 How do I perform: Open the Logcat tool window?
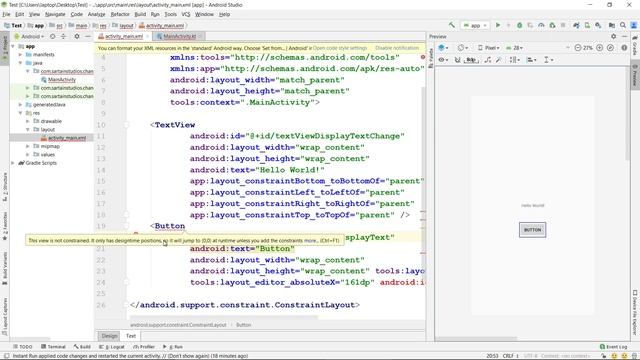pos(112,347)
